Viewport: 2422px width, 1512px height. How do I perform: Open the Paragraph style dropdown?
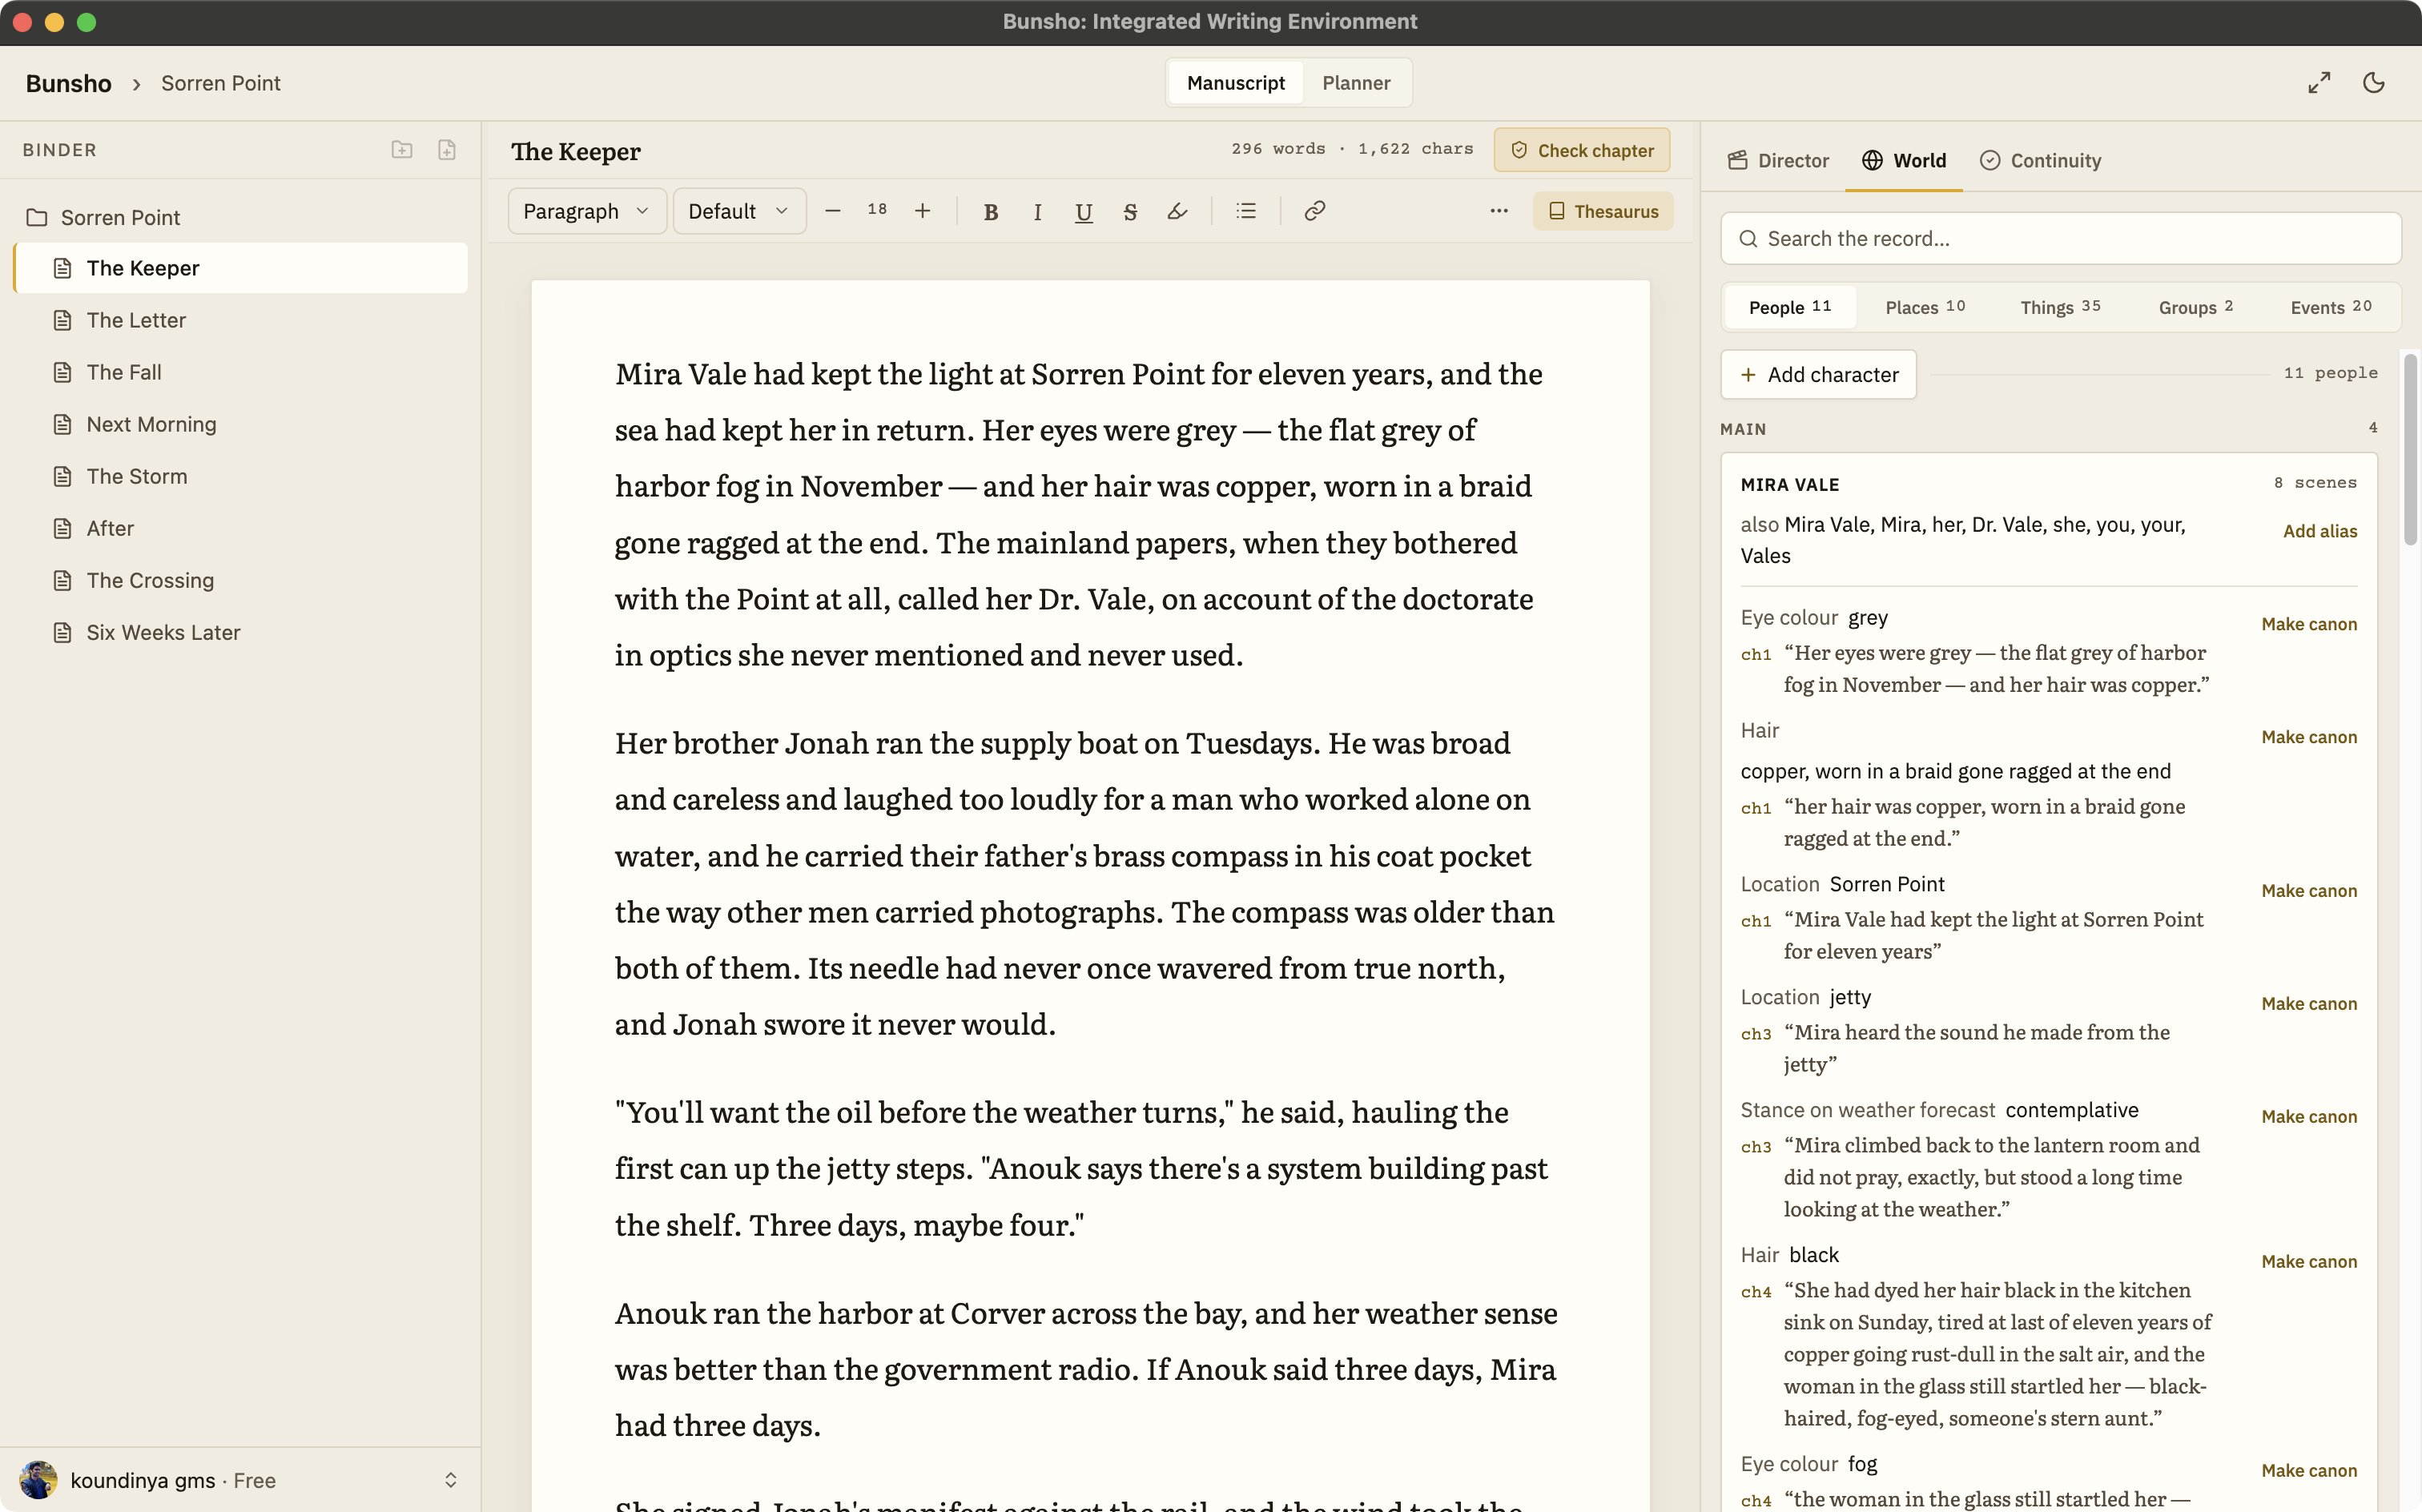click(587, 211)
